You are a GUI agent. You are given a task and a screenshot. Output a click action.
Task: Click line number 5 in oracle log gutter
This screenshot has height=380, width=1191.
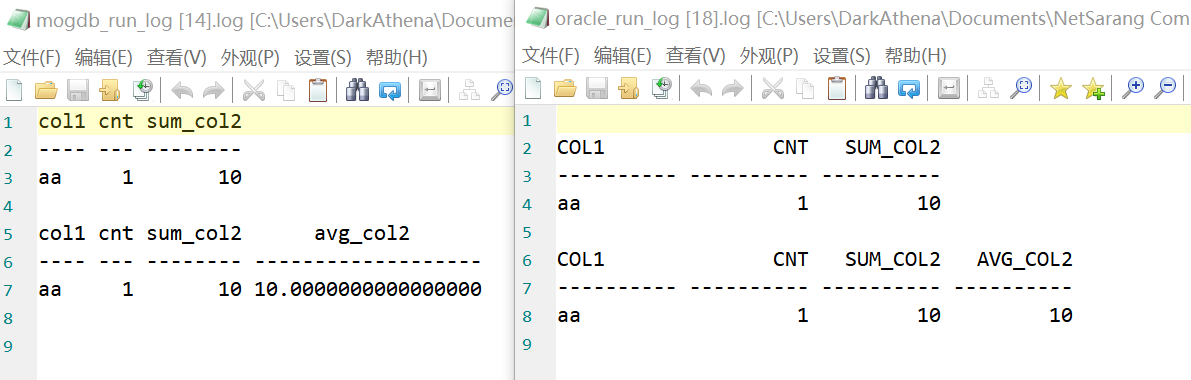(527, 232)
